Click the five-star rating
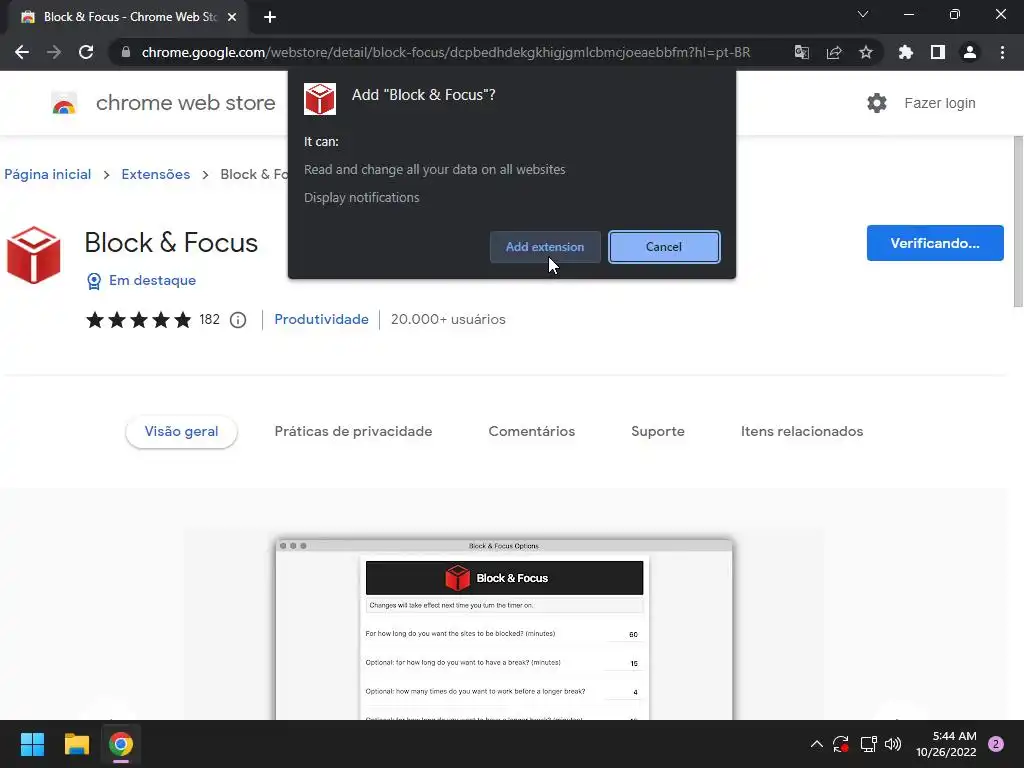 (x=138, y=319)
